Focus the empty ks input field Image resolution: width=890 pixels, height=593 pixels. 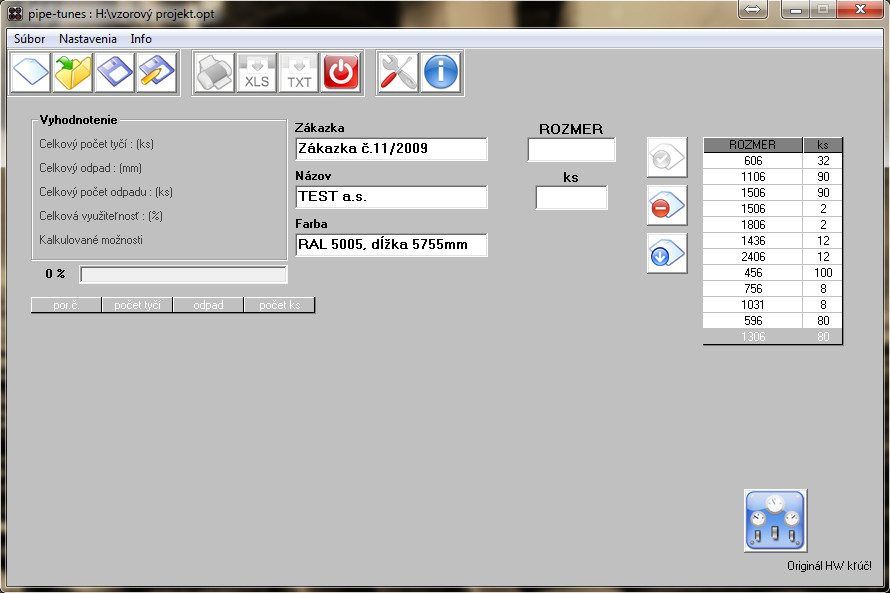pos(571,197)
